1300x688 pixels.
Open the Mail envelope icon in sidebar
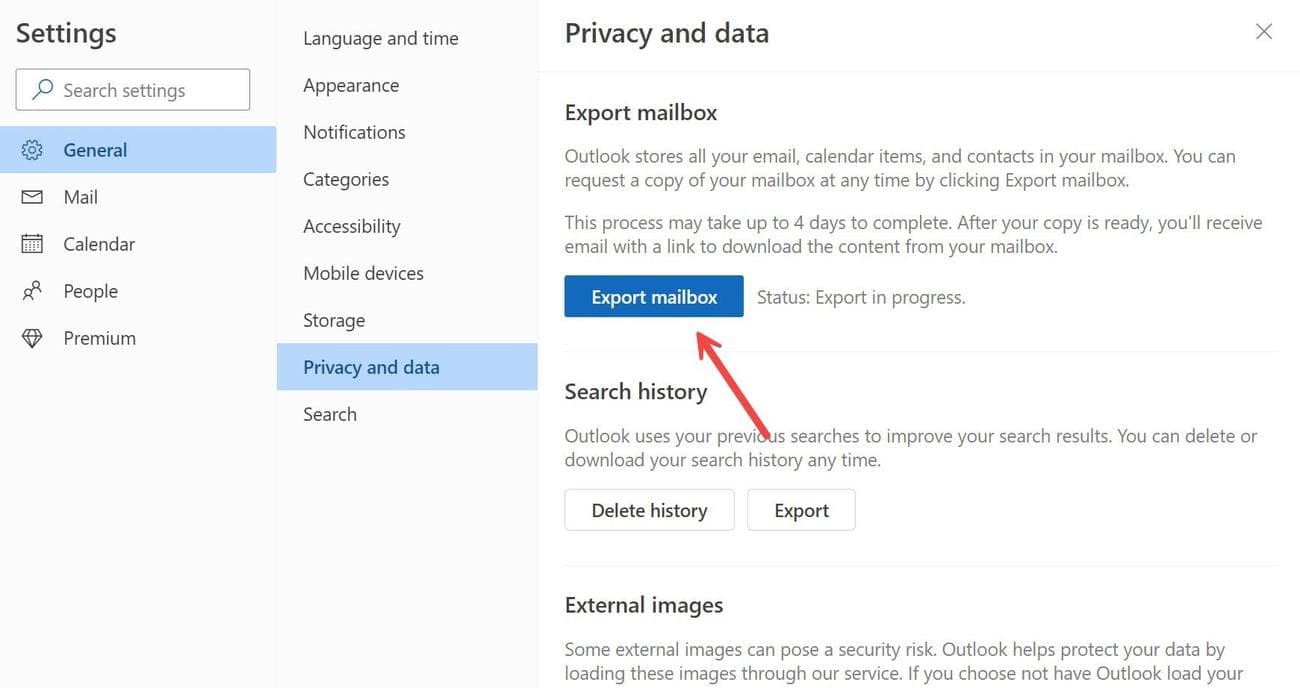[x=31, y=196]
